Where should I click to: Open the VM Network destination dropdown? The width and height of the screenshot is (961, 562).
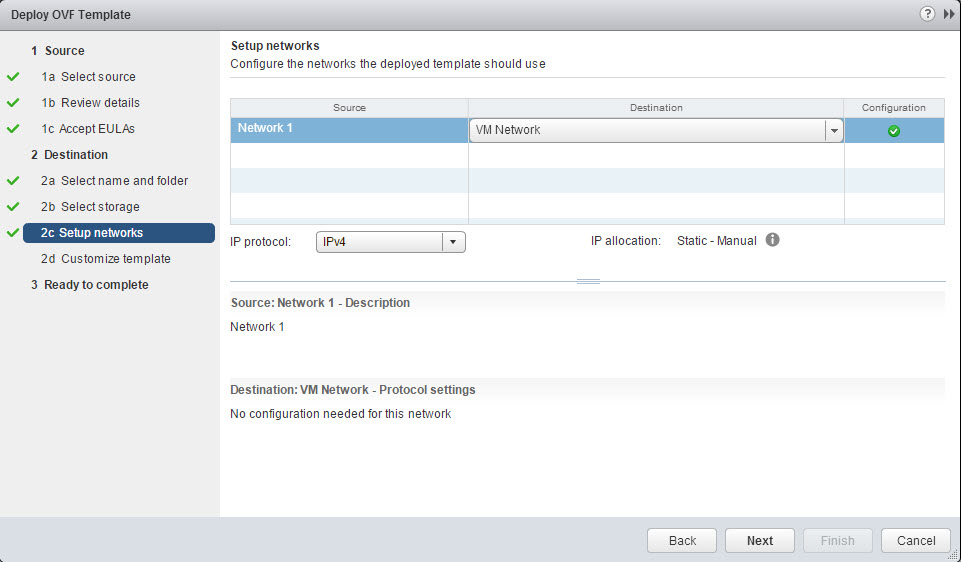(x=832, y=130)
